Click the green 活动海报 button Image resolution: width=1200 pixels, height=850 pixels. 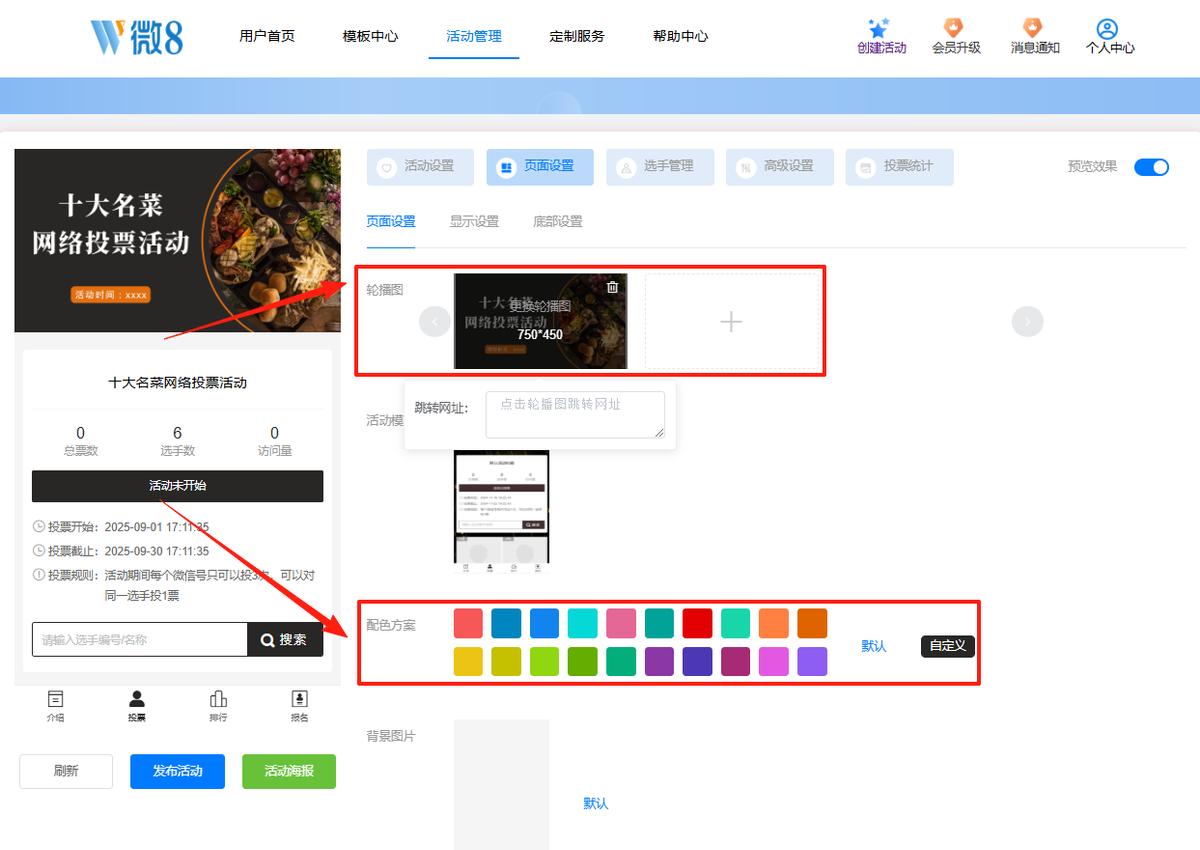pos(289,771)
